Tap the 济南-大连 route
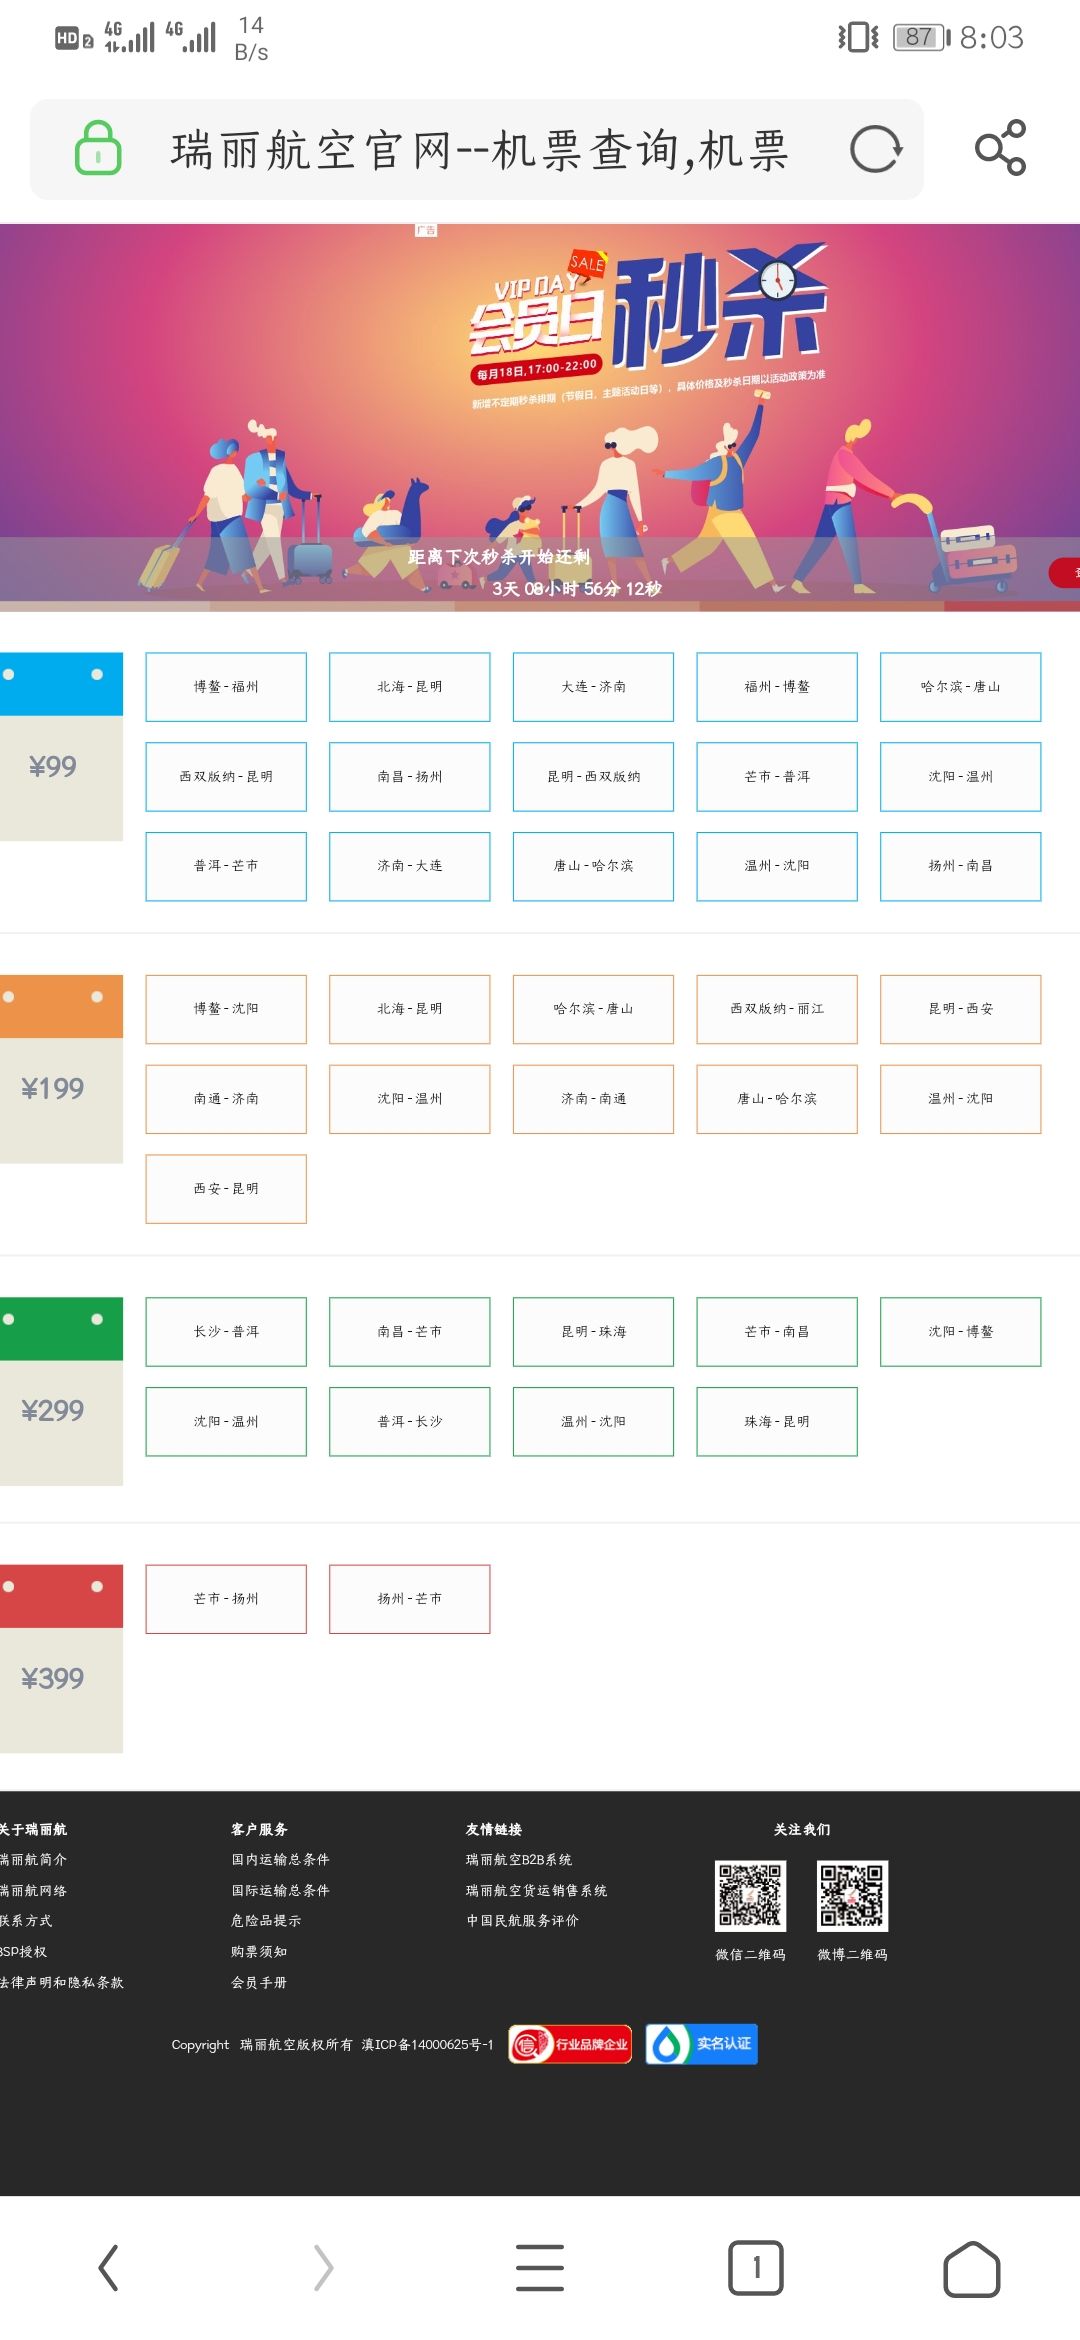This screenshot has height=2340, width=1080. point(410,866)
